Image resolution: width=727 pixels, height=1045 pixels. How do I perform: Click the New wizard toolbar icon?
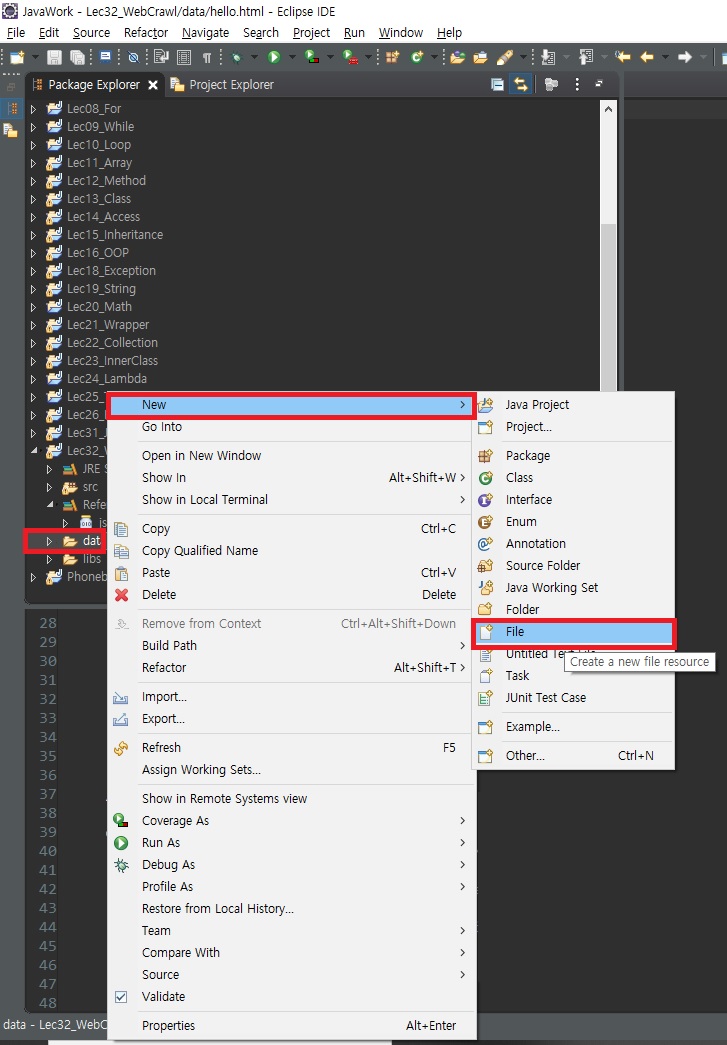(17, 57)
